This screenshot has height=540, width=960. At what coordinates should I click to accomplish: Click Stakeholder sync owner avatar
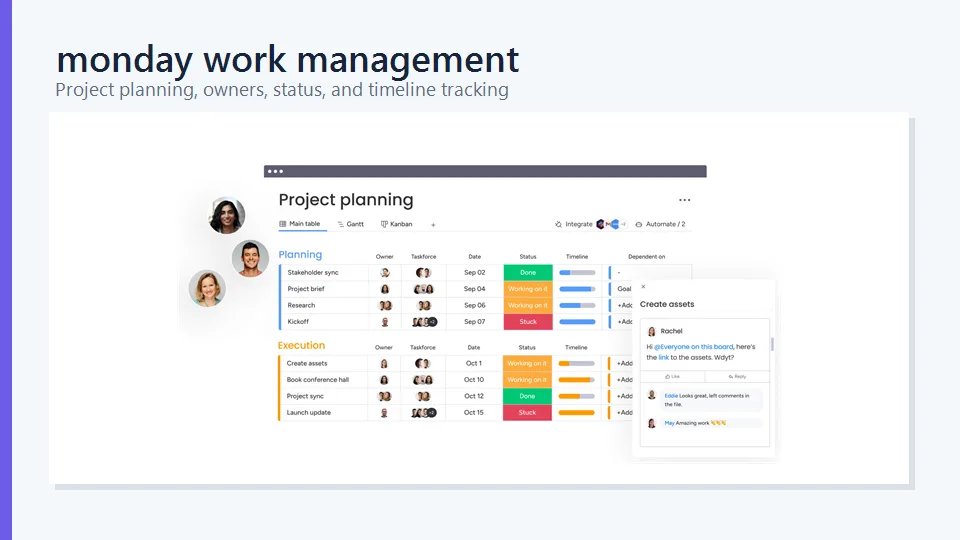click(384, 272)
